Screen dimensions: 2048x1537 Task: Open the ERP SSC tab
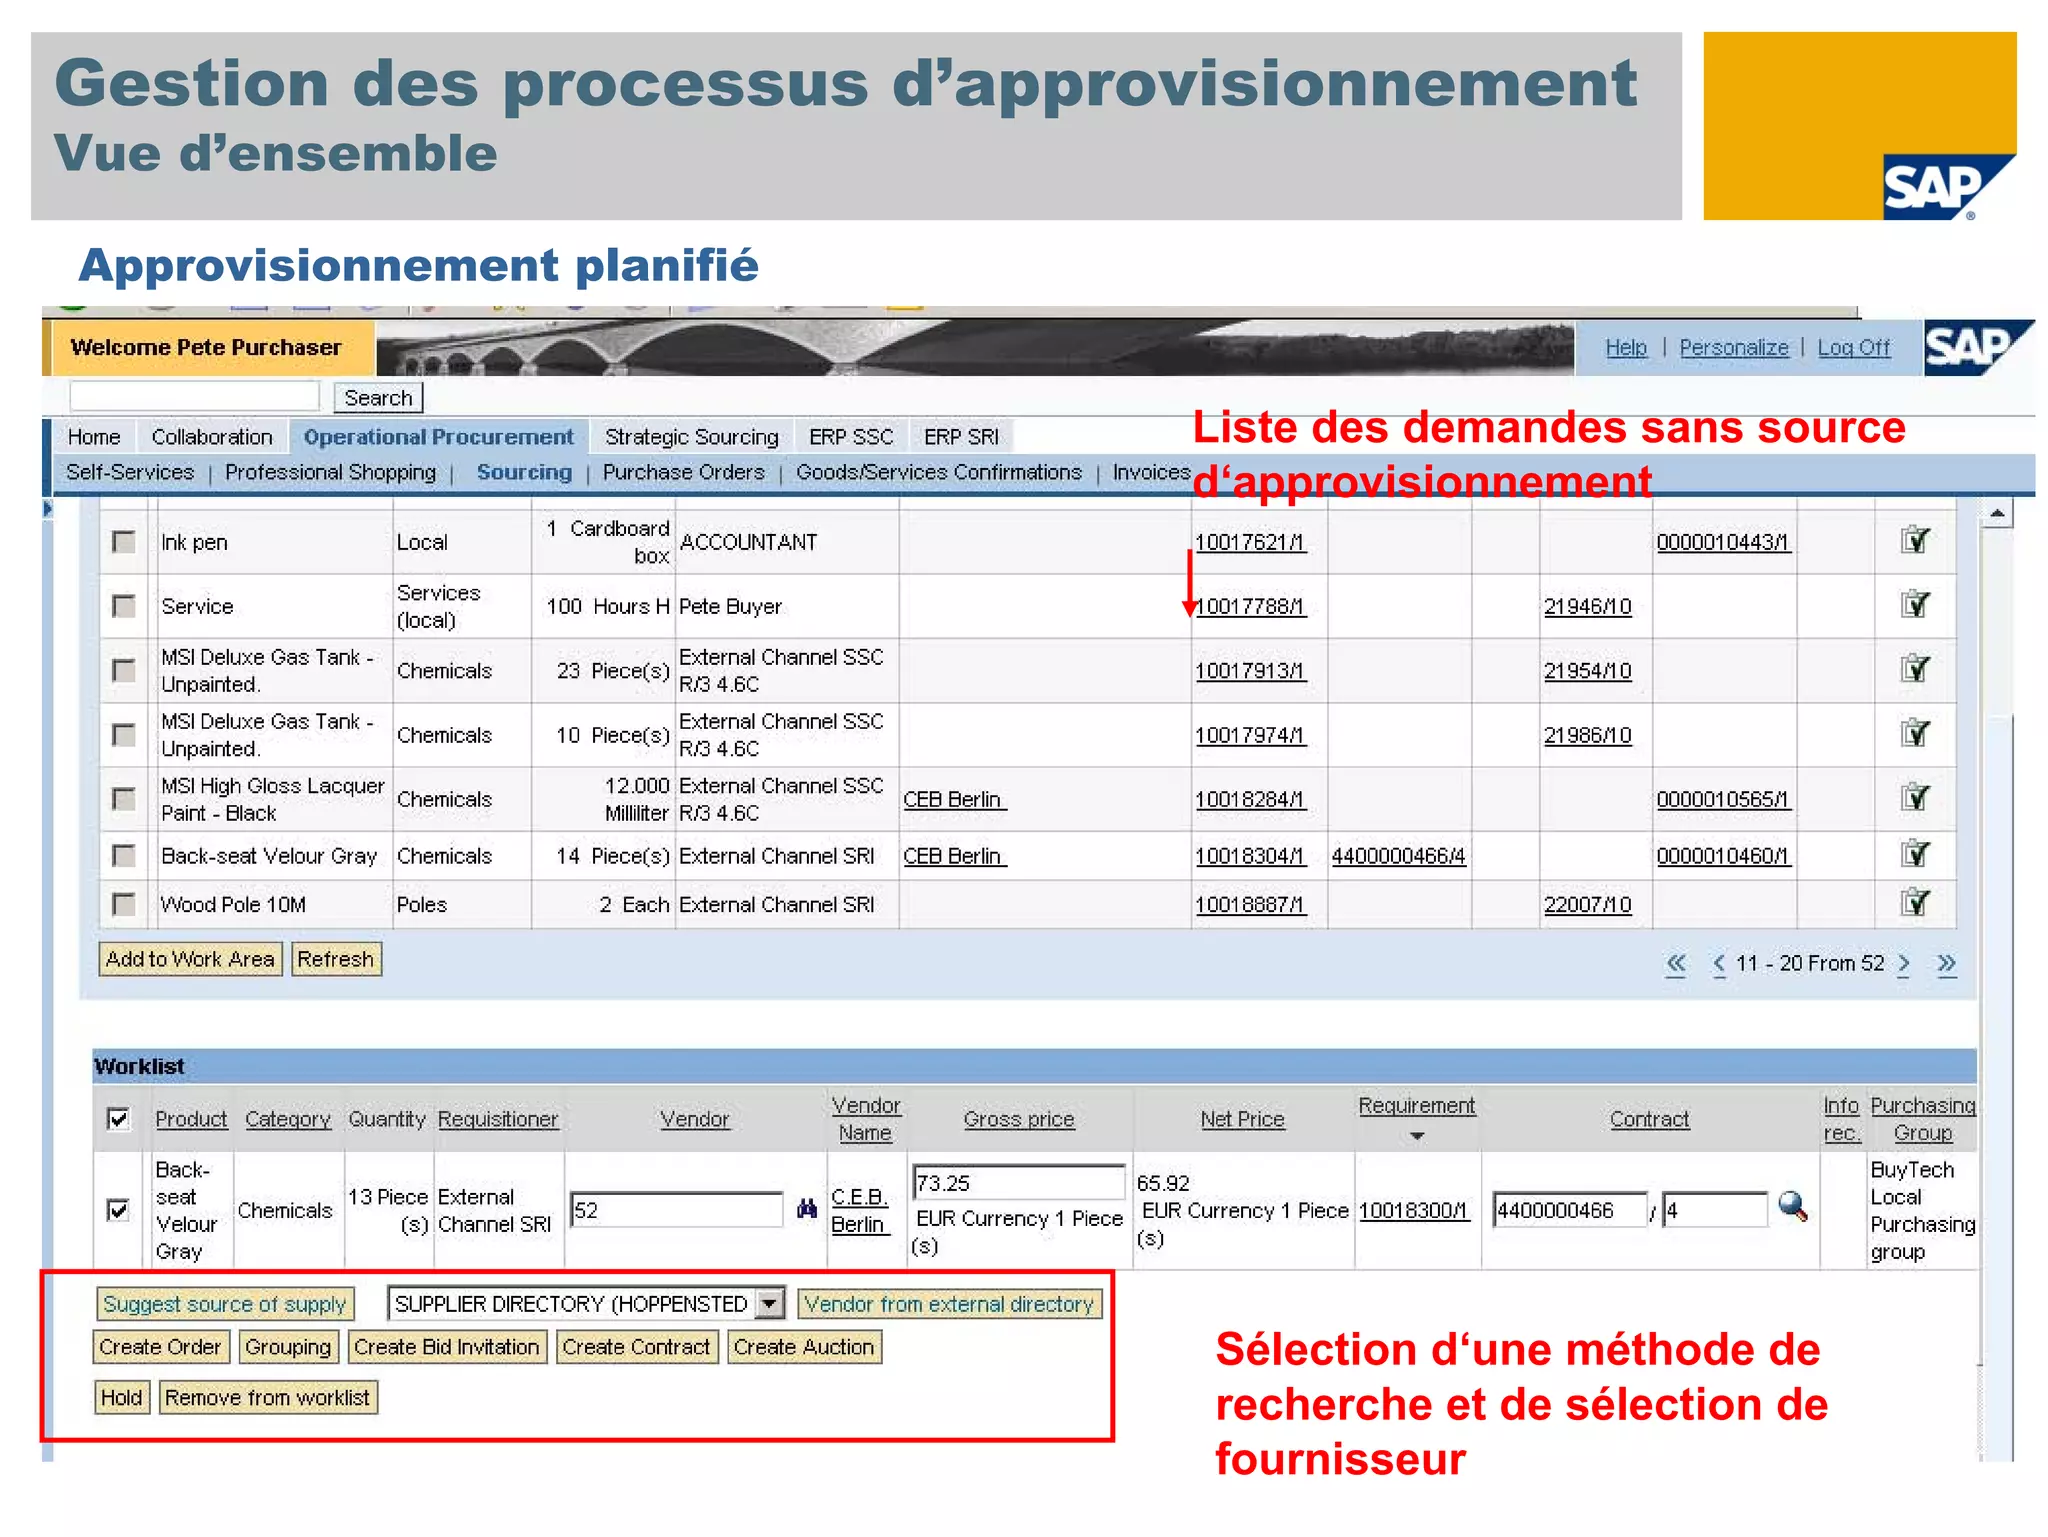tap(851, 437)
